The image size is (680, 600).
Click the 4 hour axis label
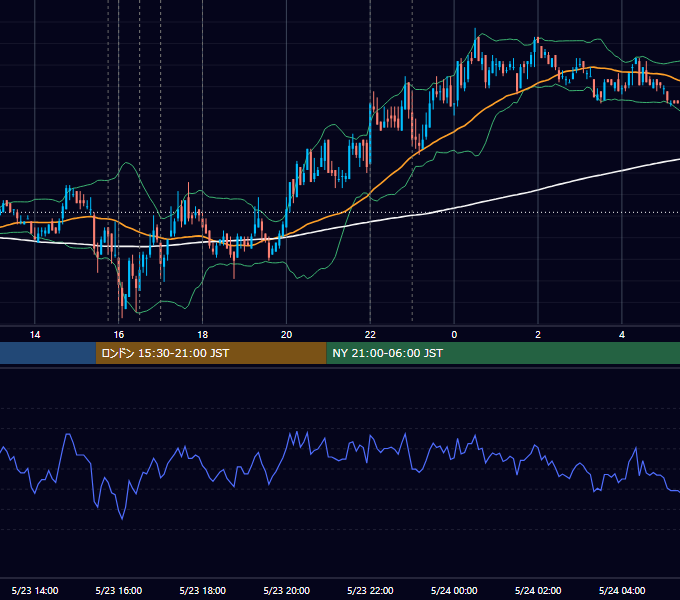click(622, 335)
